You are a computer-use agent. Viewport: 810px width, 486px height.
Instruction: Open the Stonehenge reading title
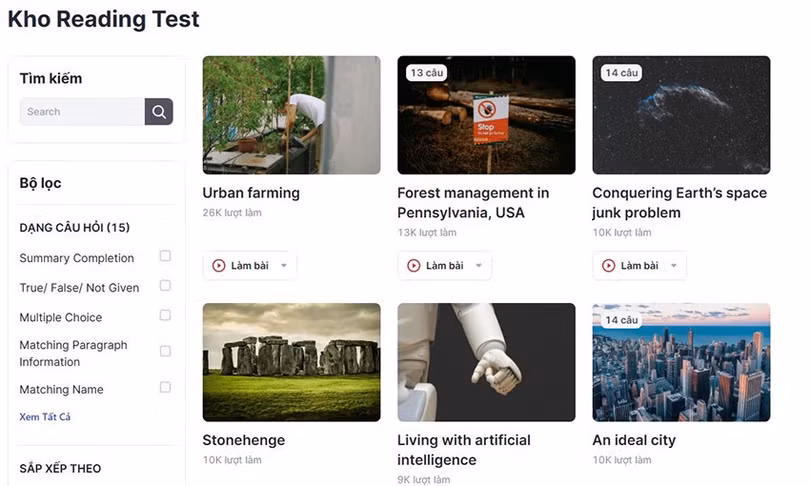pos(243,440)
